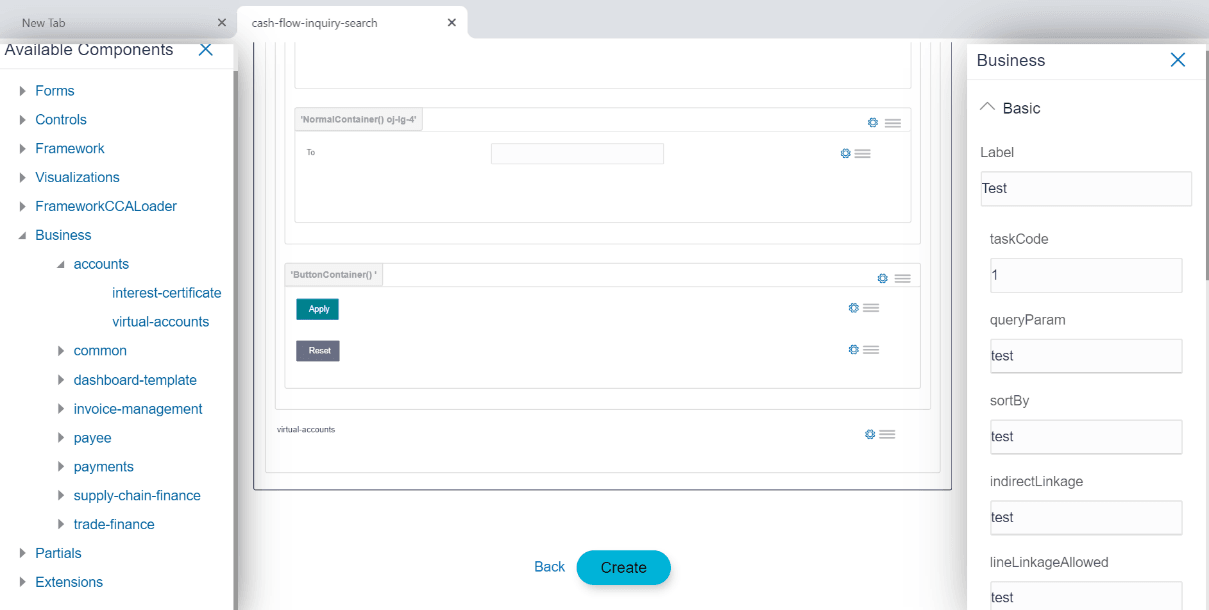Click the Create button
The height and width of the screenshot is (610, 1209).
click(624, 567)
